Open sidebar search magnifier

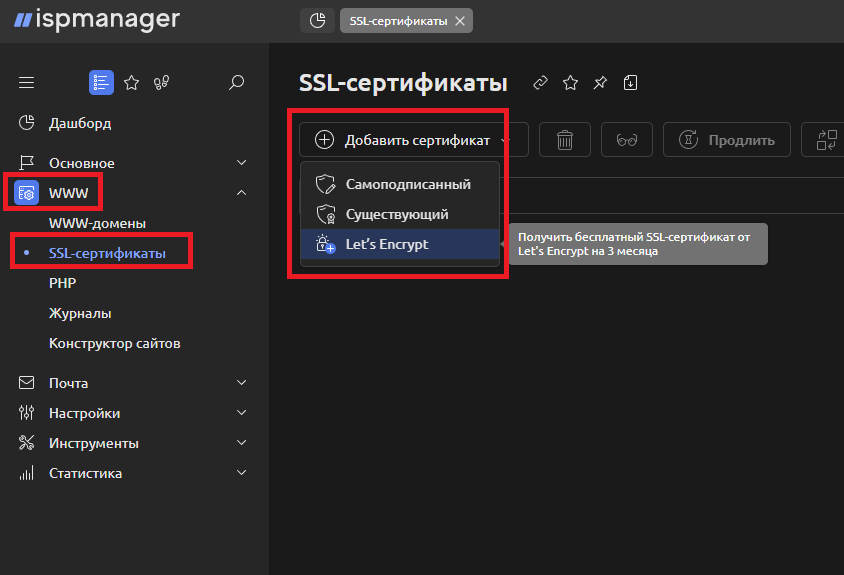click(x=236, y=82)
